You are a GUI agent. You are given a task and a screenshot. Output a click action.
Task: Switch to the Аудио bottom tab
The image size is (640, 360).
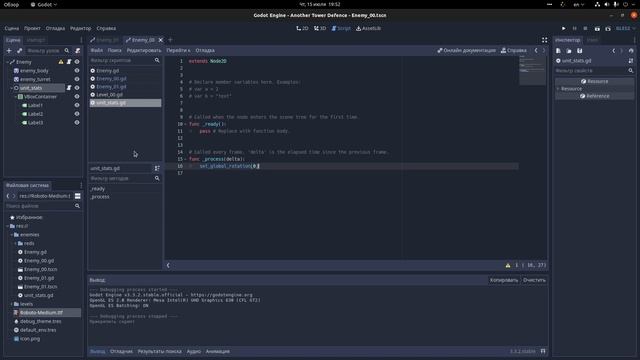pos(193,351)
